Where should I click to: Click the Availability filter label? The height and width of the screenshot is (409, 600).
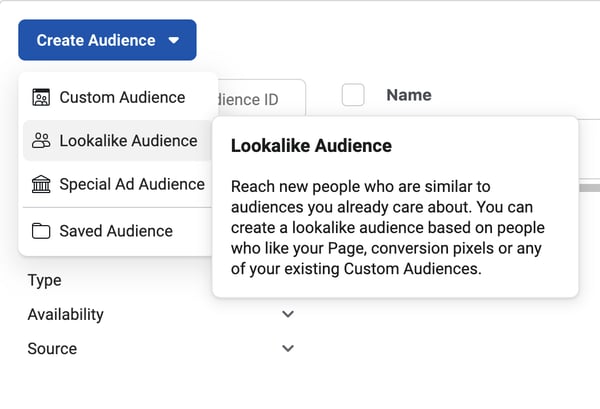(x=66, y=314)
